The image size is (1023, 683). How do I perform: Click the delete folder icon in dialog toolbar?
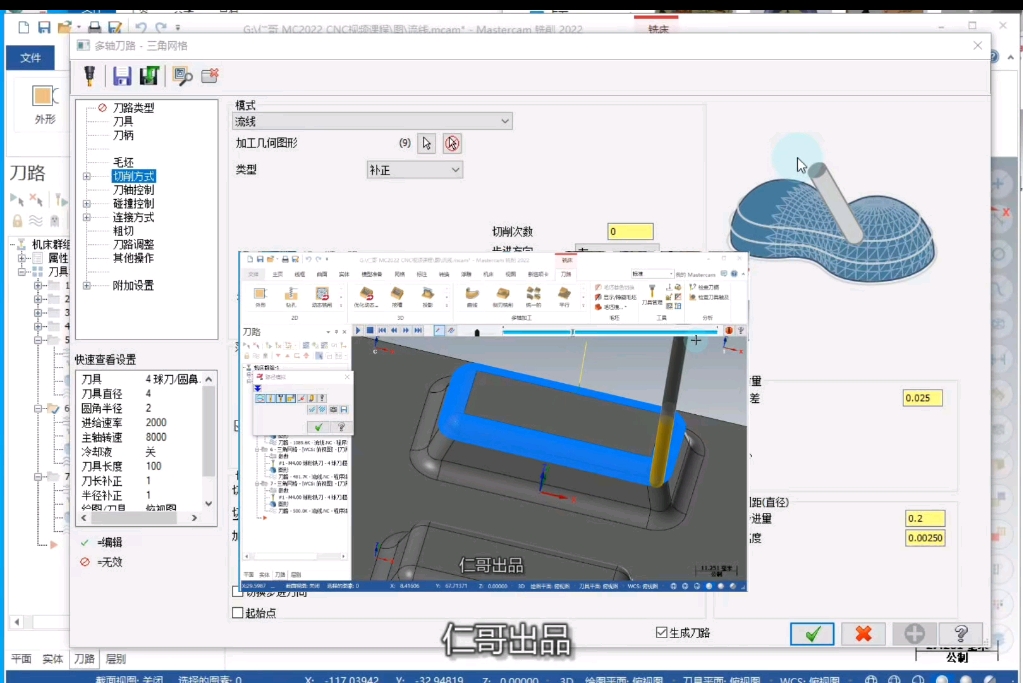209,77
